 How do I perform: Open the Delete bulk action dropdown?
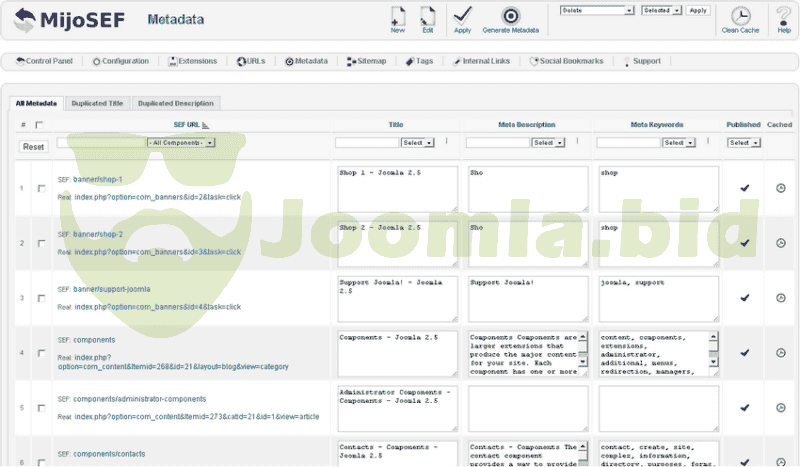pos(597,10)
